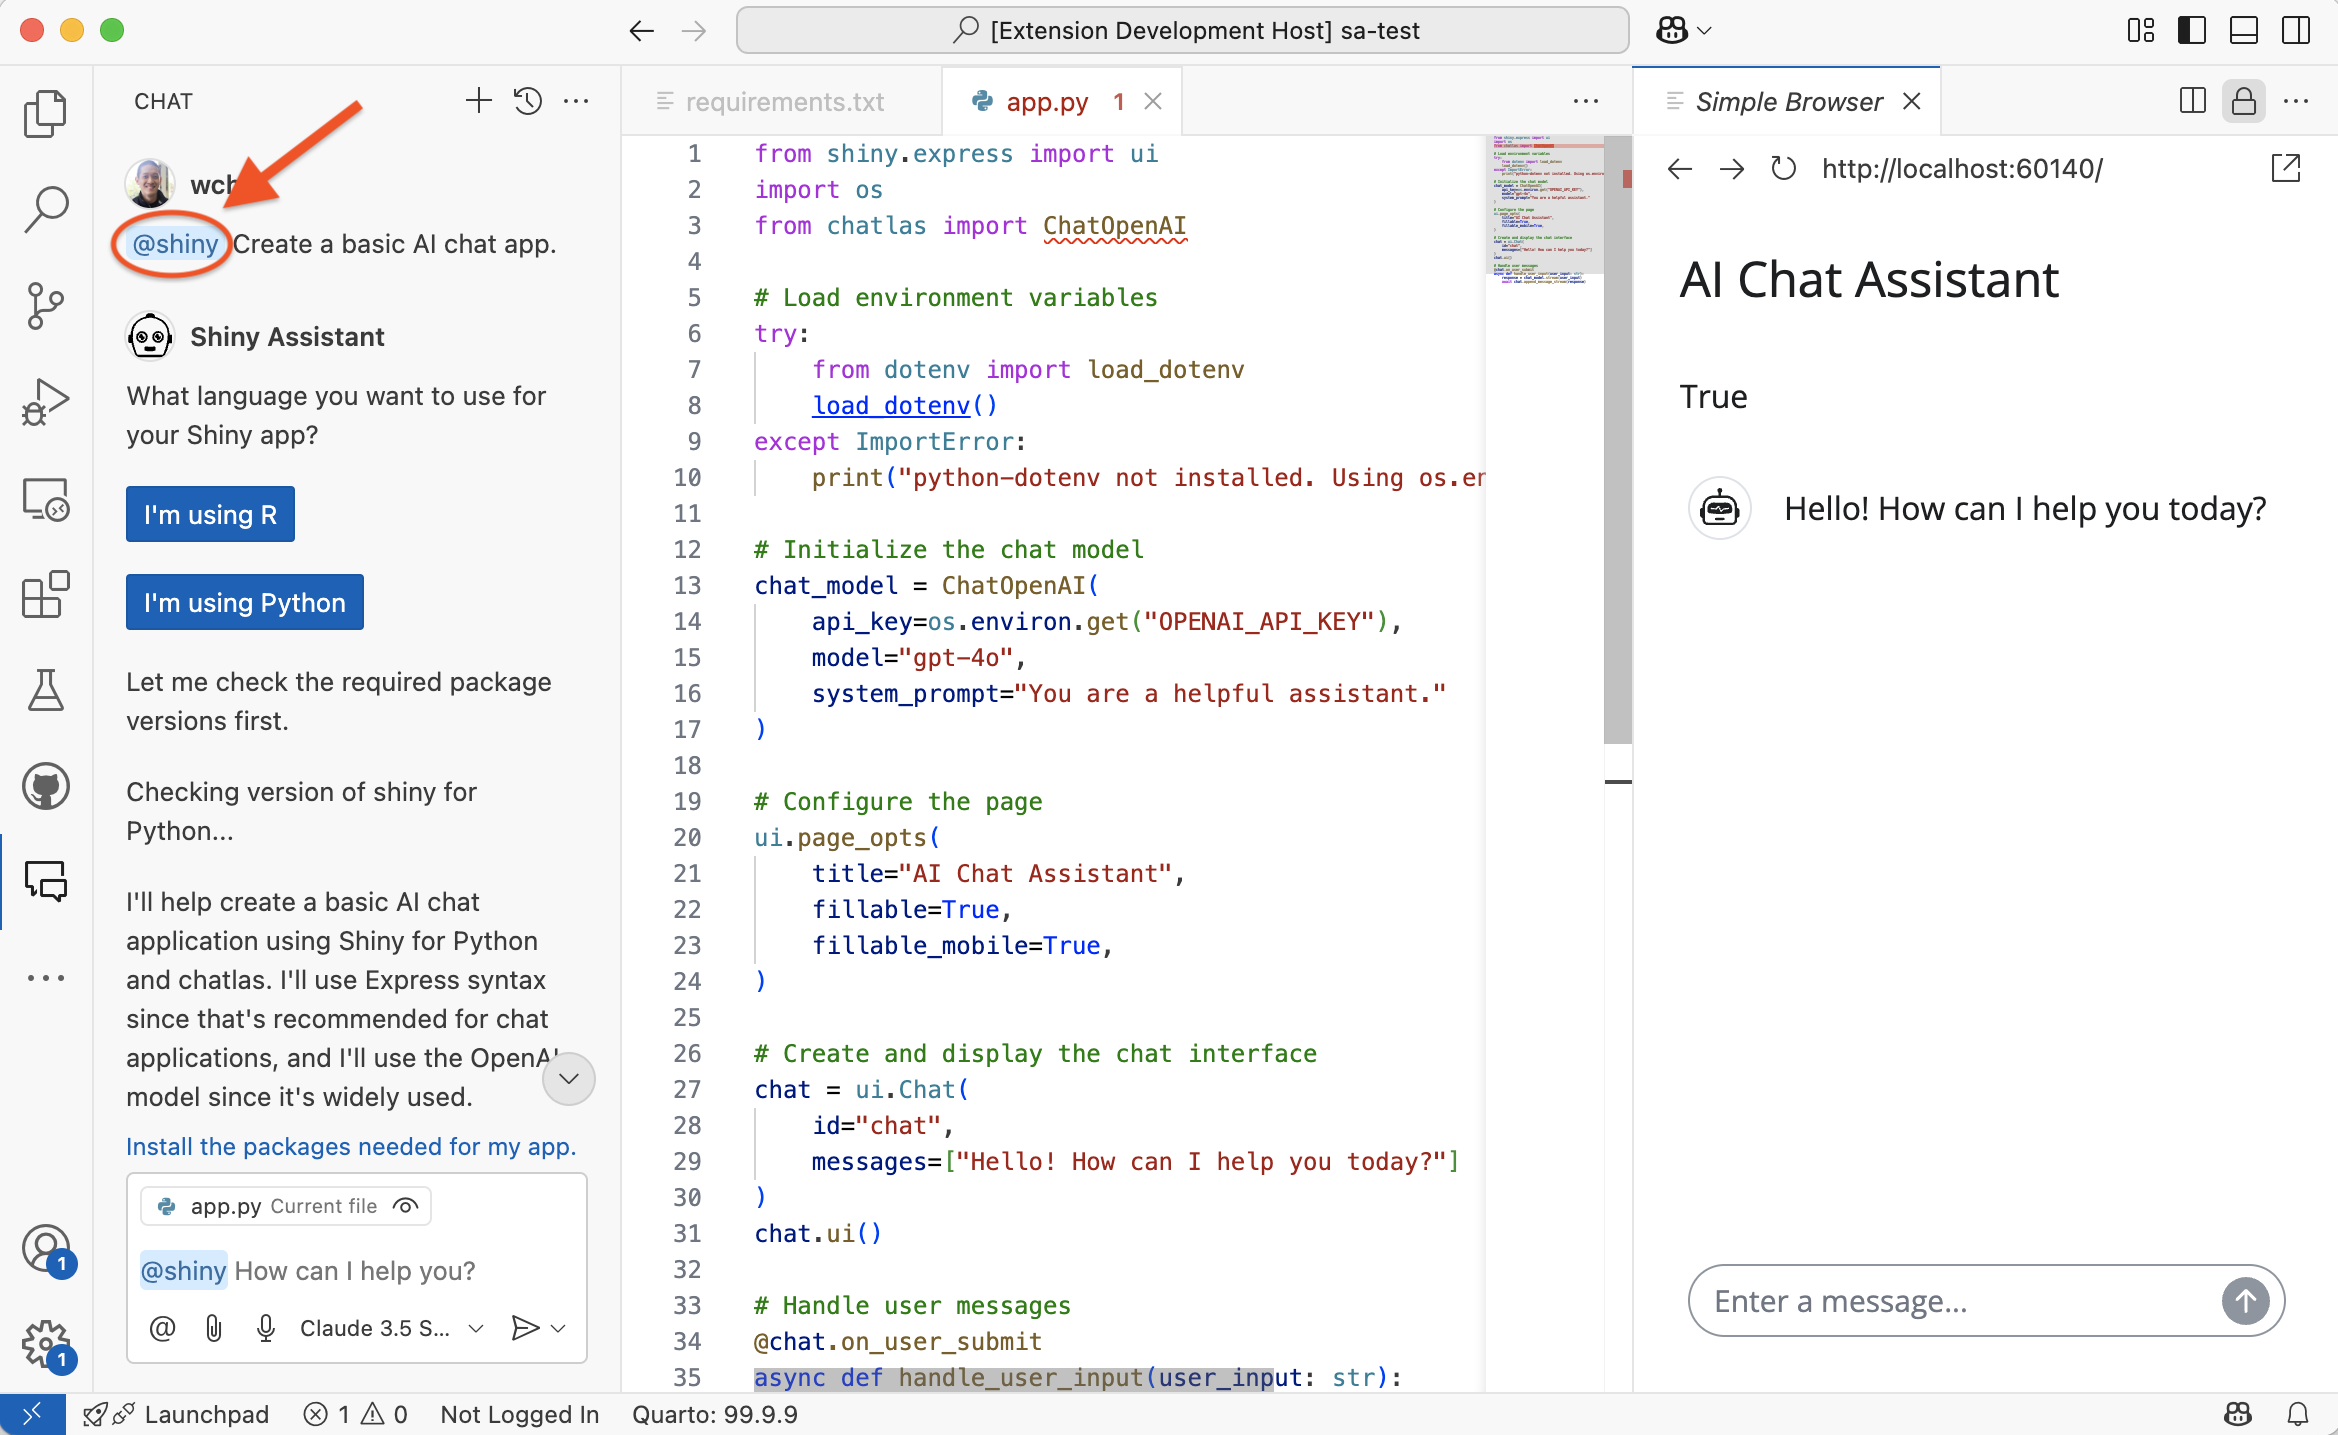Click Install the packages needed link
2338x1435 pixels.
pos(351,1146)
